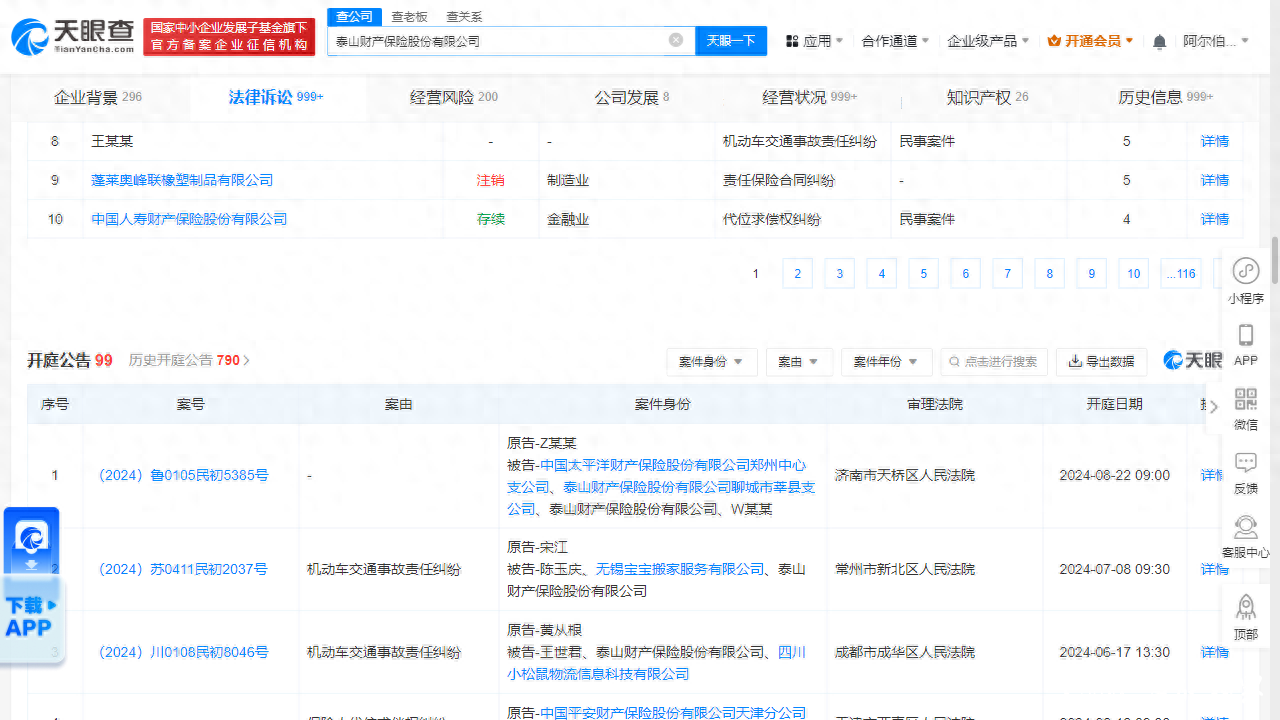Switch to the 查关系 search tab

tap(463, 17)
